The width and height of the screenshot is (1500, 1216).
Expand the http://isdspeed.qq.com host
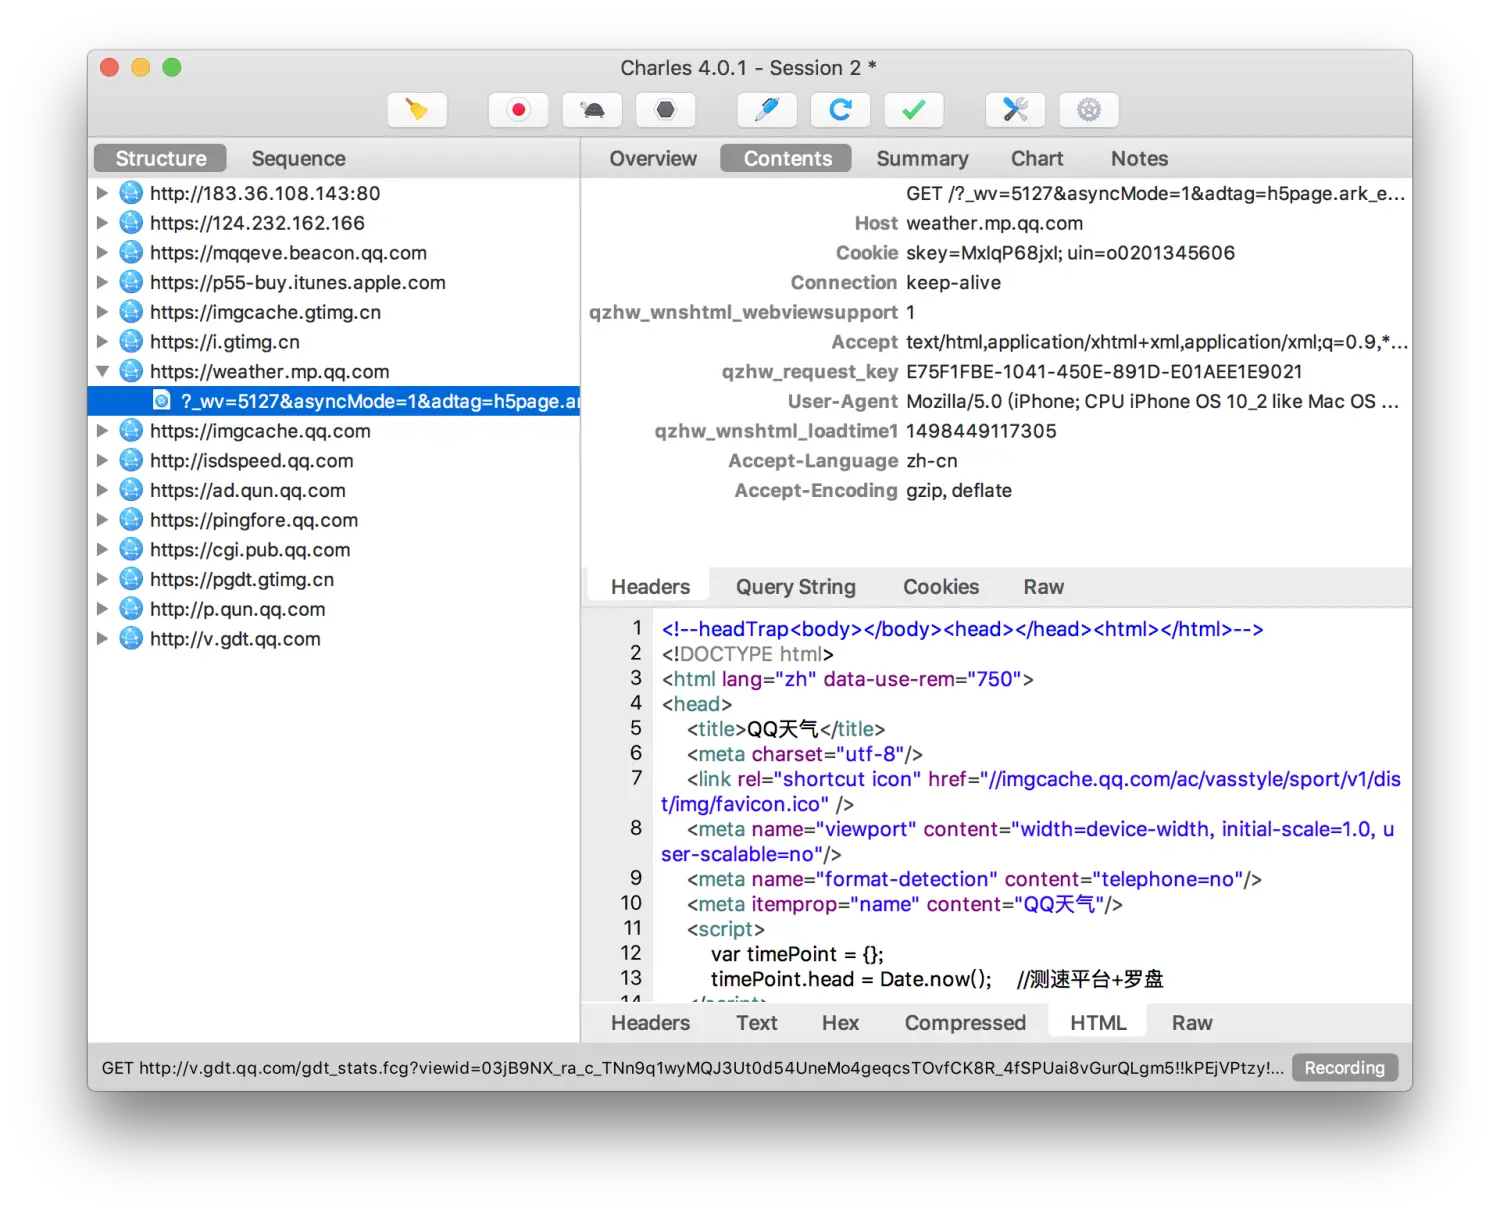[102, 461]
